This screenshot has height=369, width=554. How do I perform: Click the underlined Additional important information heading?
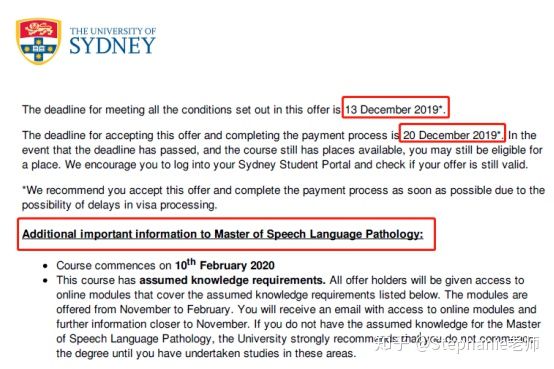click(x=223, y=234)
